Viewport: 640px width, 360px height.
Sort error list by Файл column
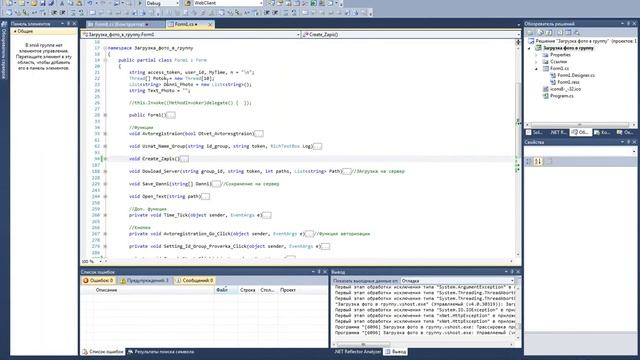coord(226,290)
